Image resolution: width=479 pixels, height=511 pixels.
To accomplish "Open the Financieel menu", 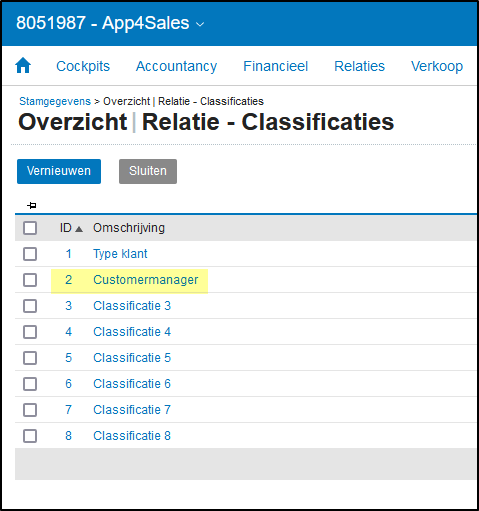I will coord(276,66).
